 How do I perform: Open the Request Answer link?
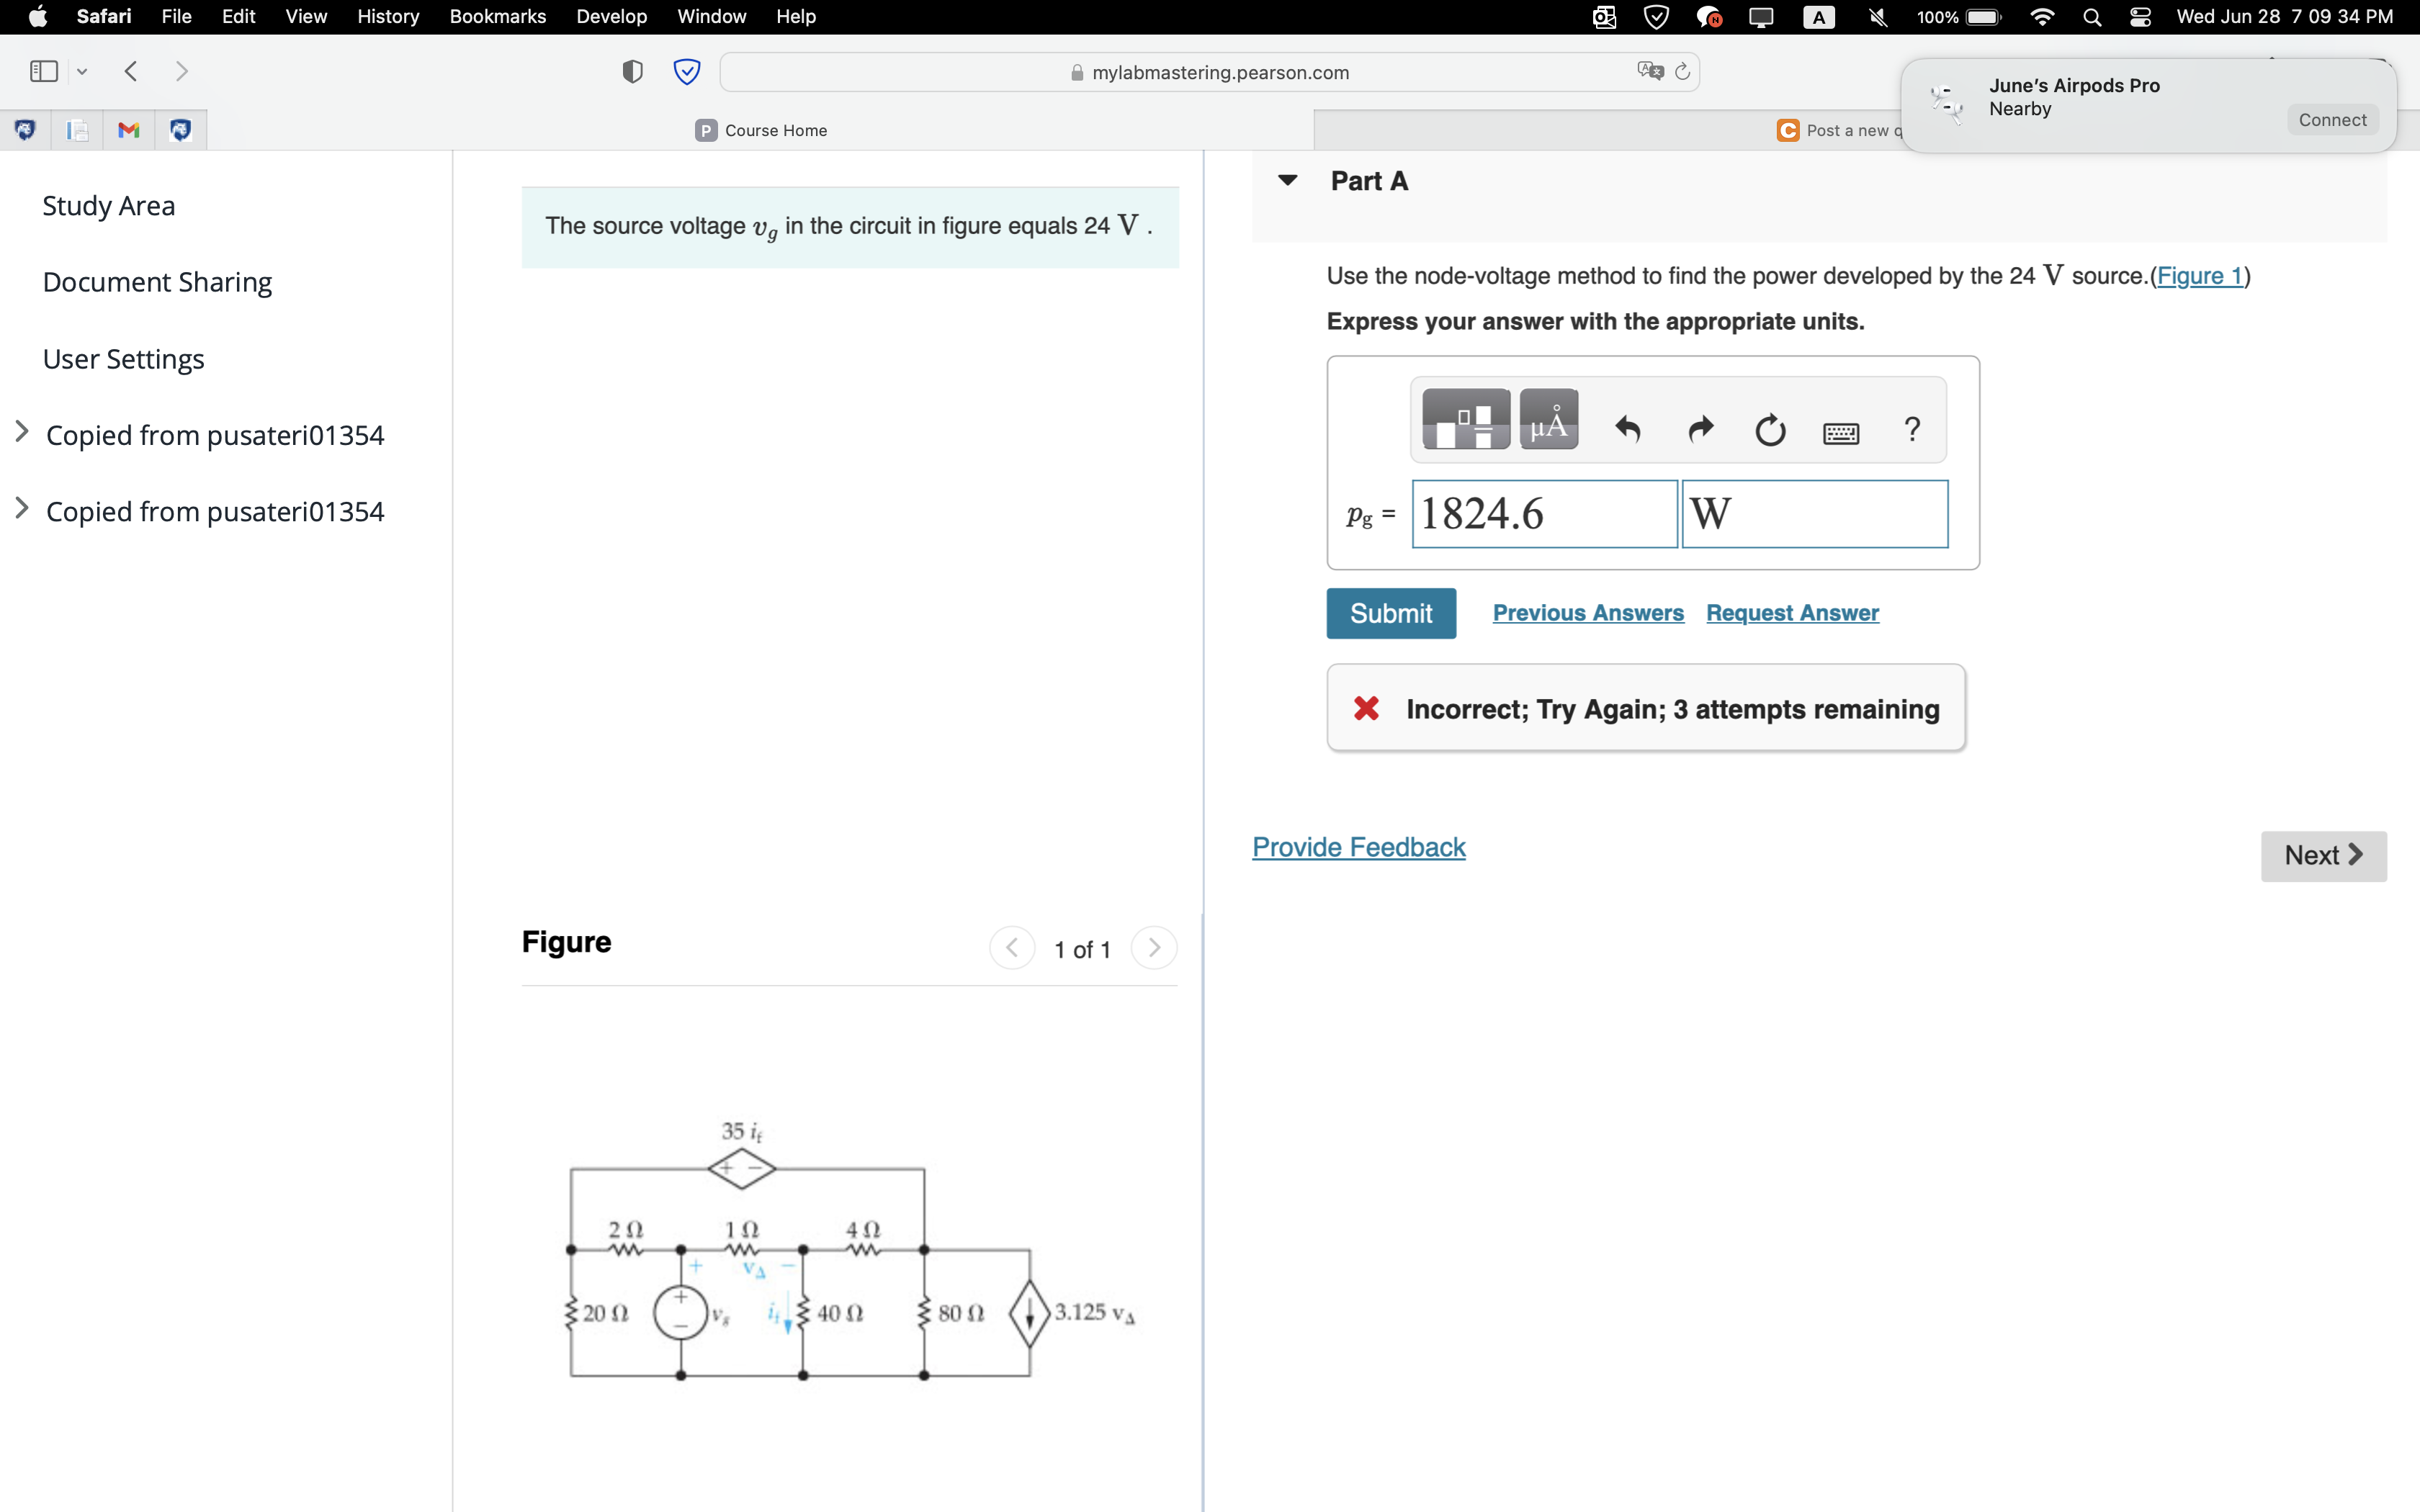1792,613
